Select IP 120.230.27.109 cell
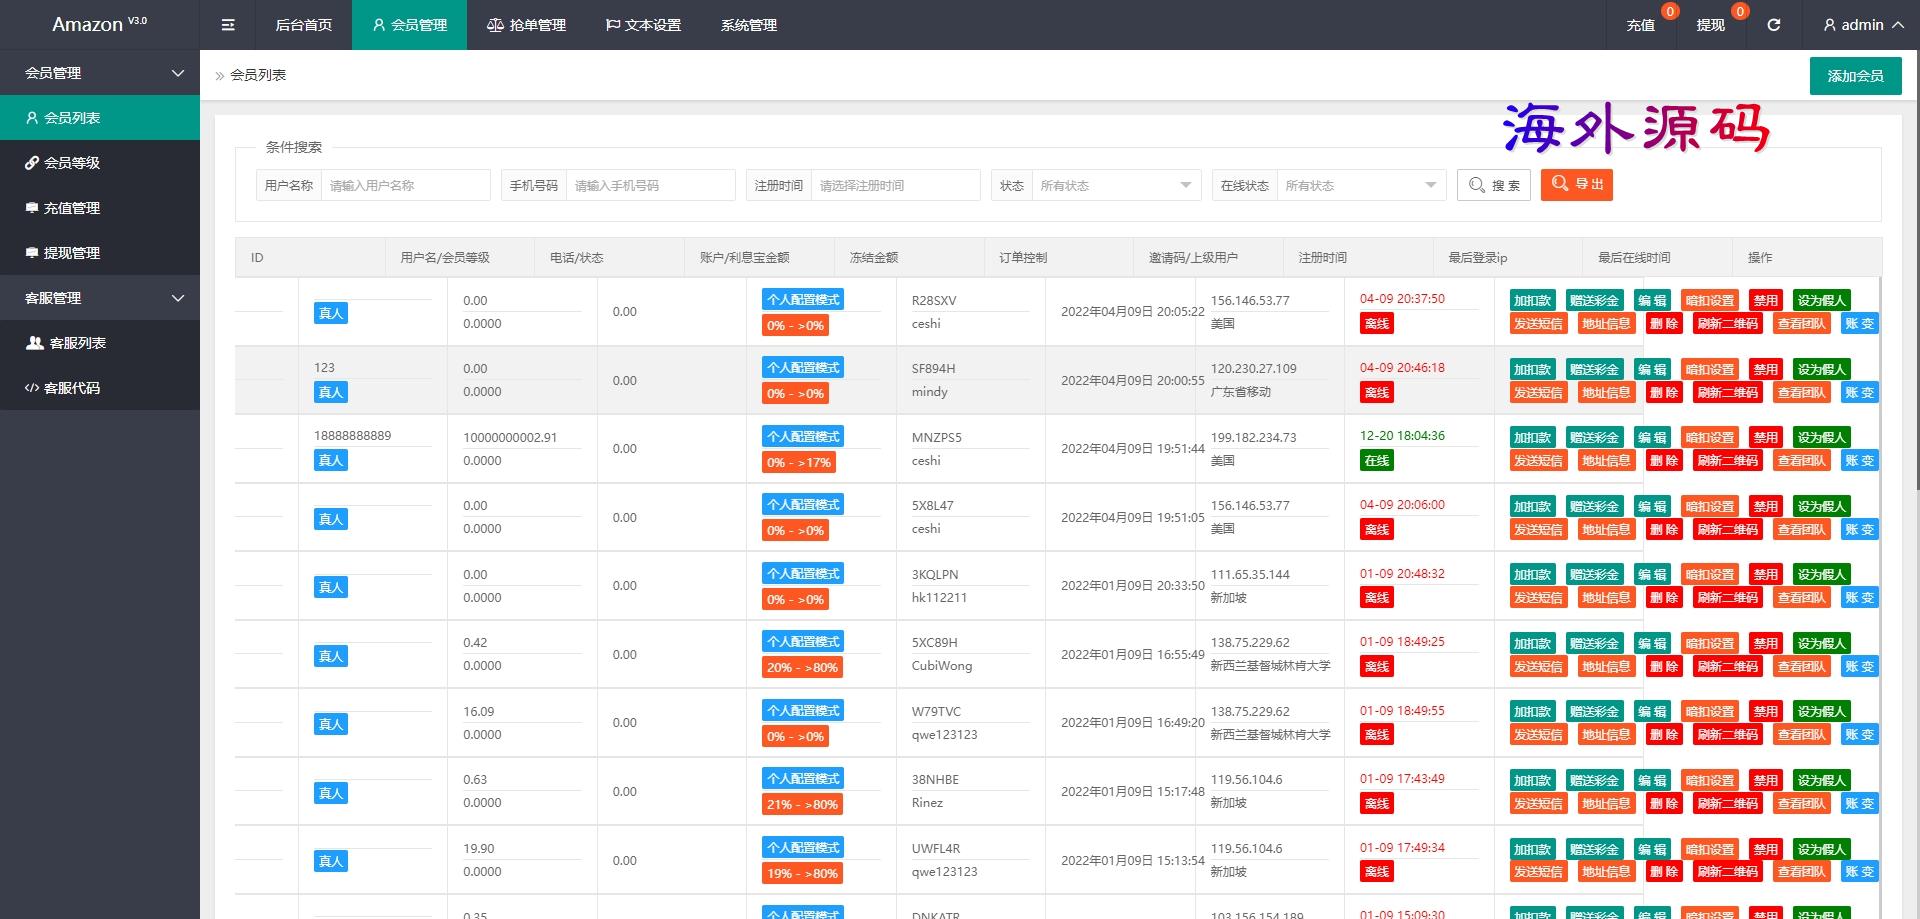The image size is (1920, 919). coord(1253,369)
